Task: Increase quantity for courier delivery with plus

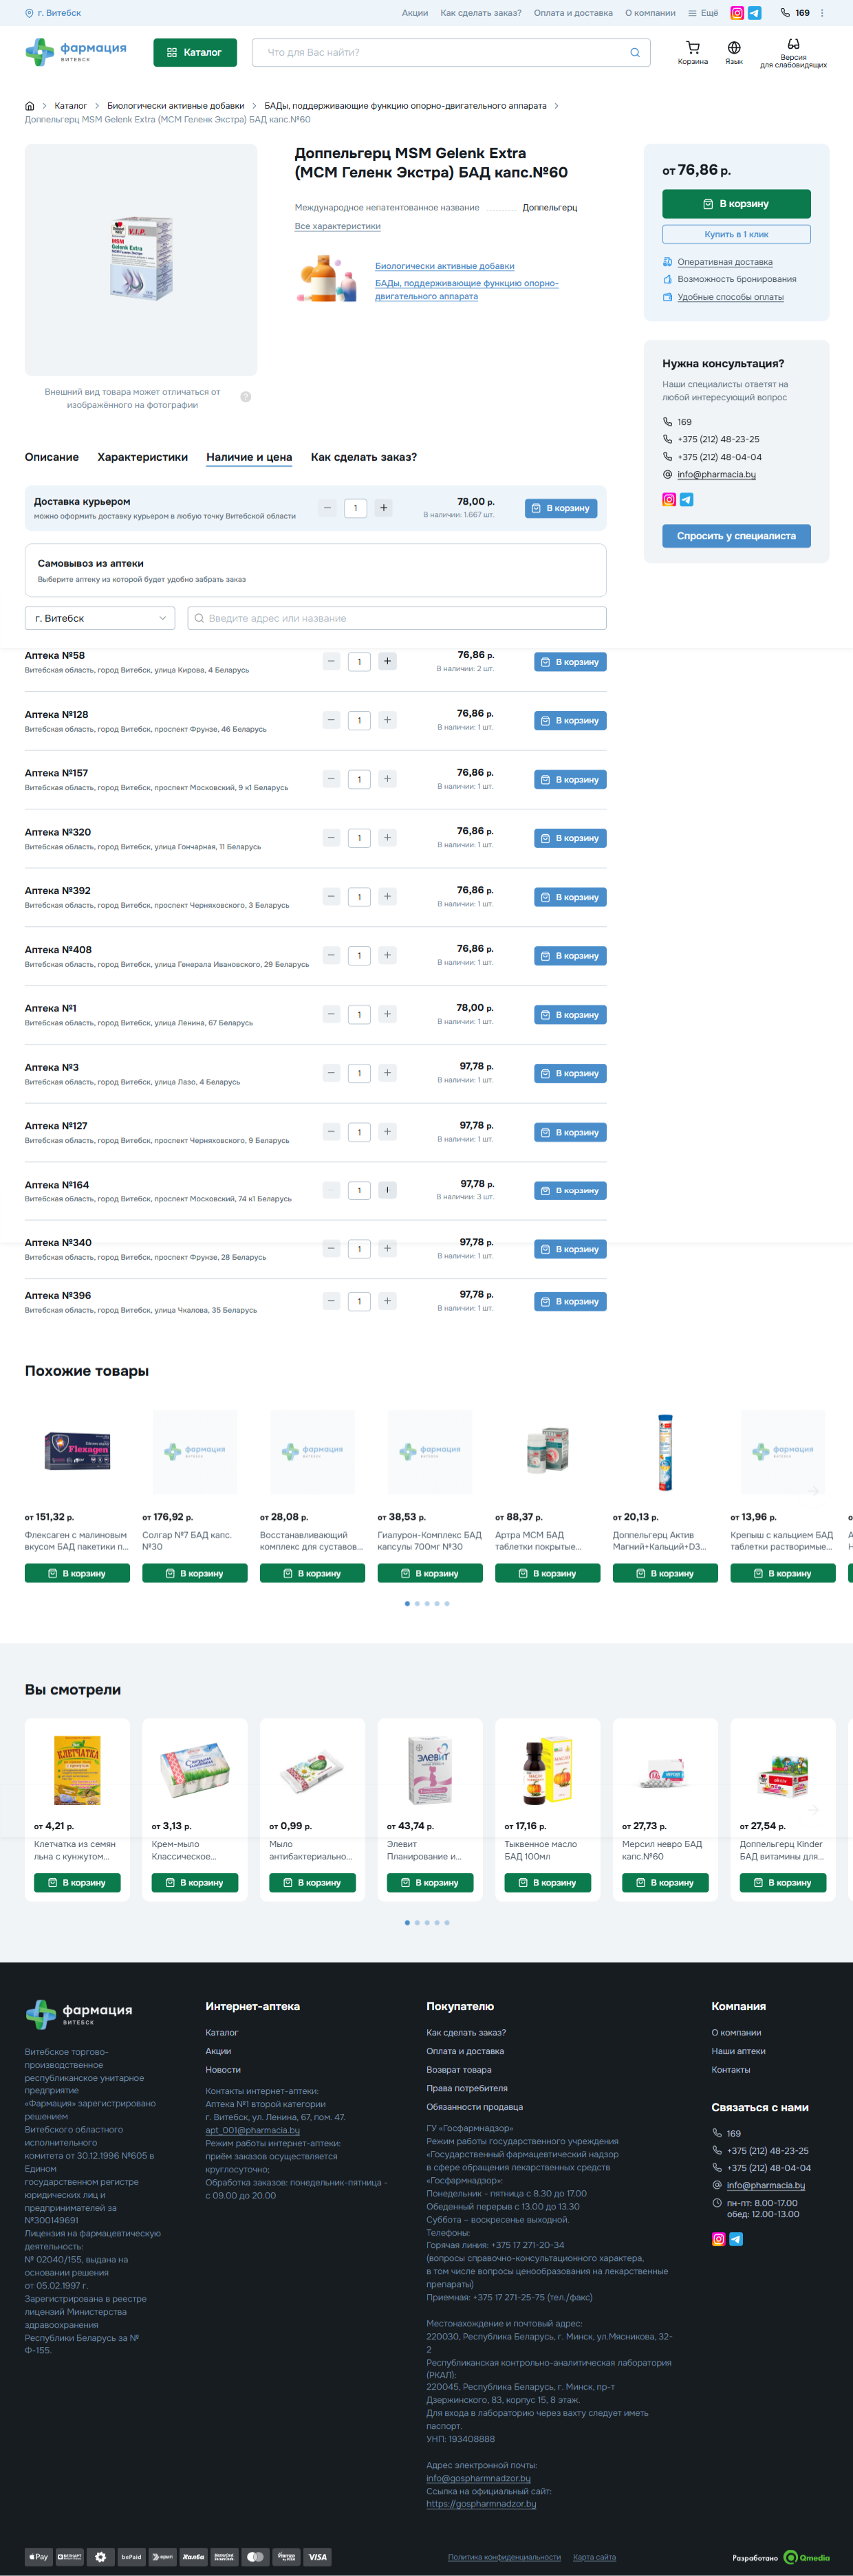Action: pyautogui.click(x=383, y=508)
